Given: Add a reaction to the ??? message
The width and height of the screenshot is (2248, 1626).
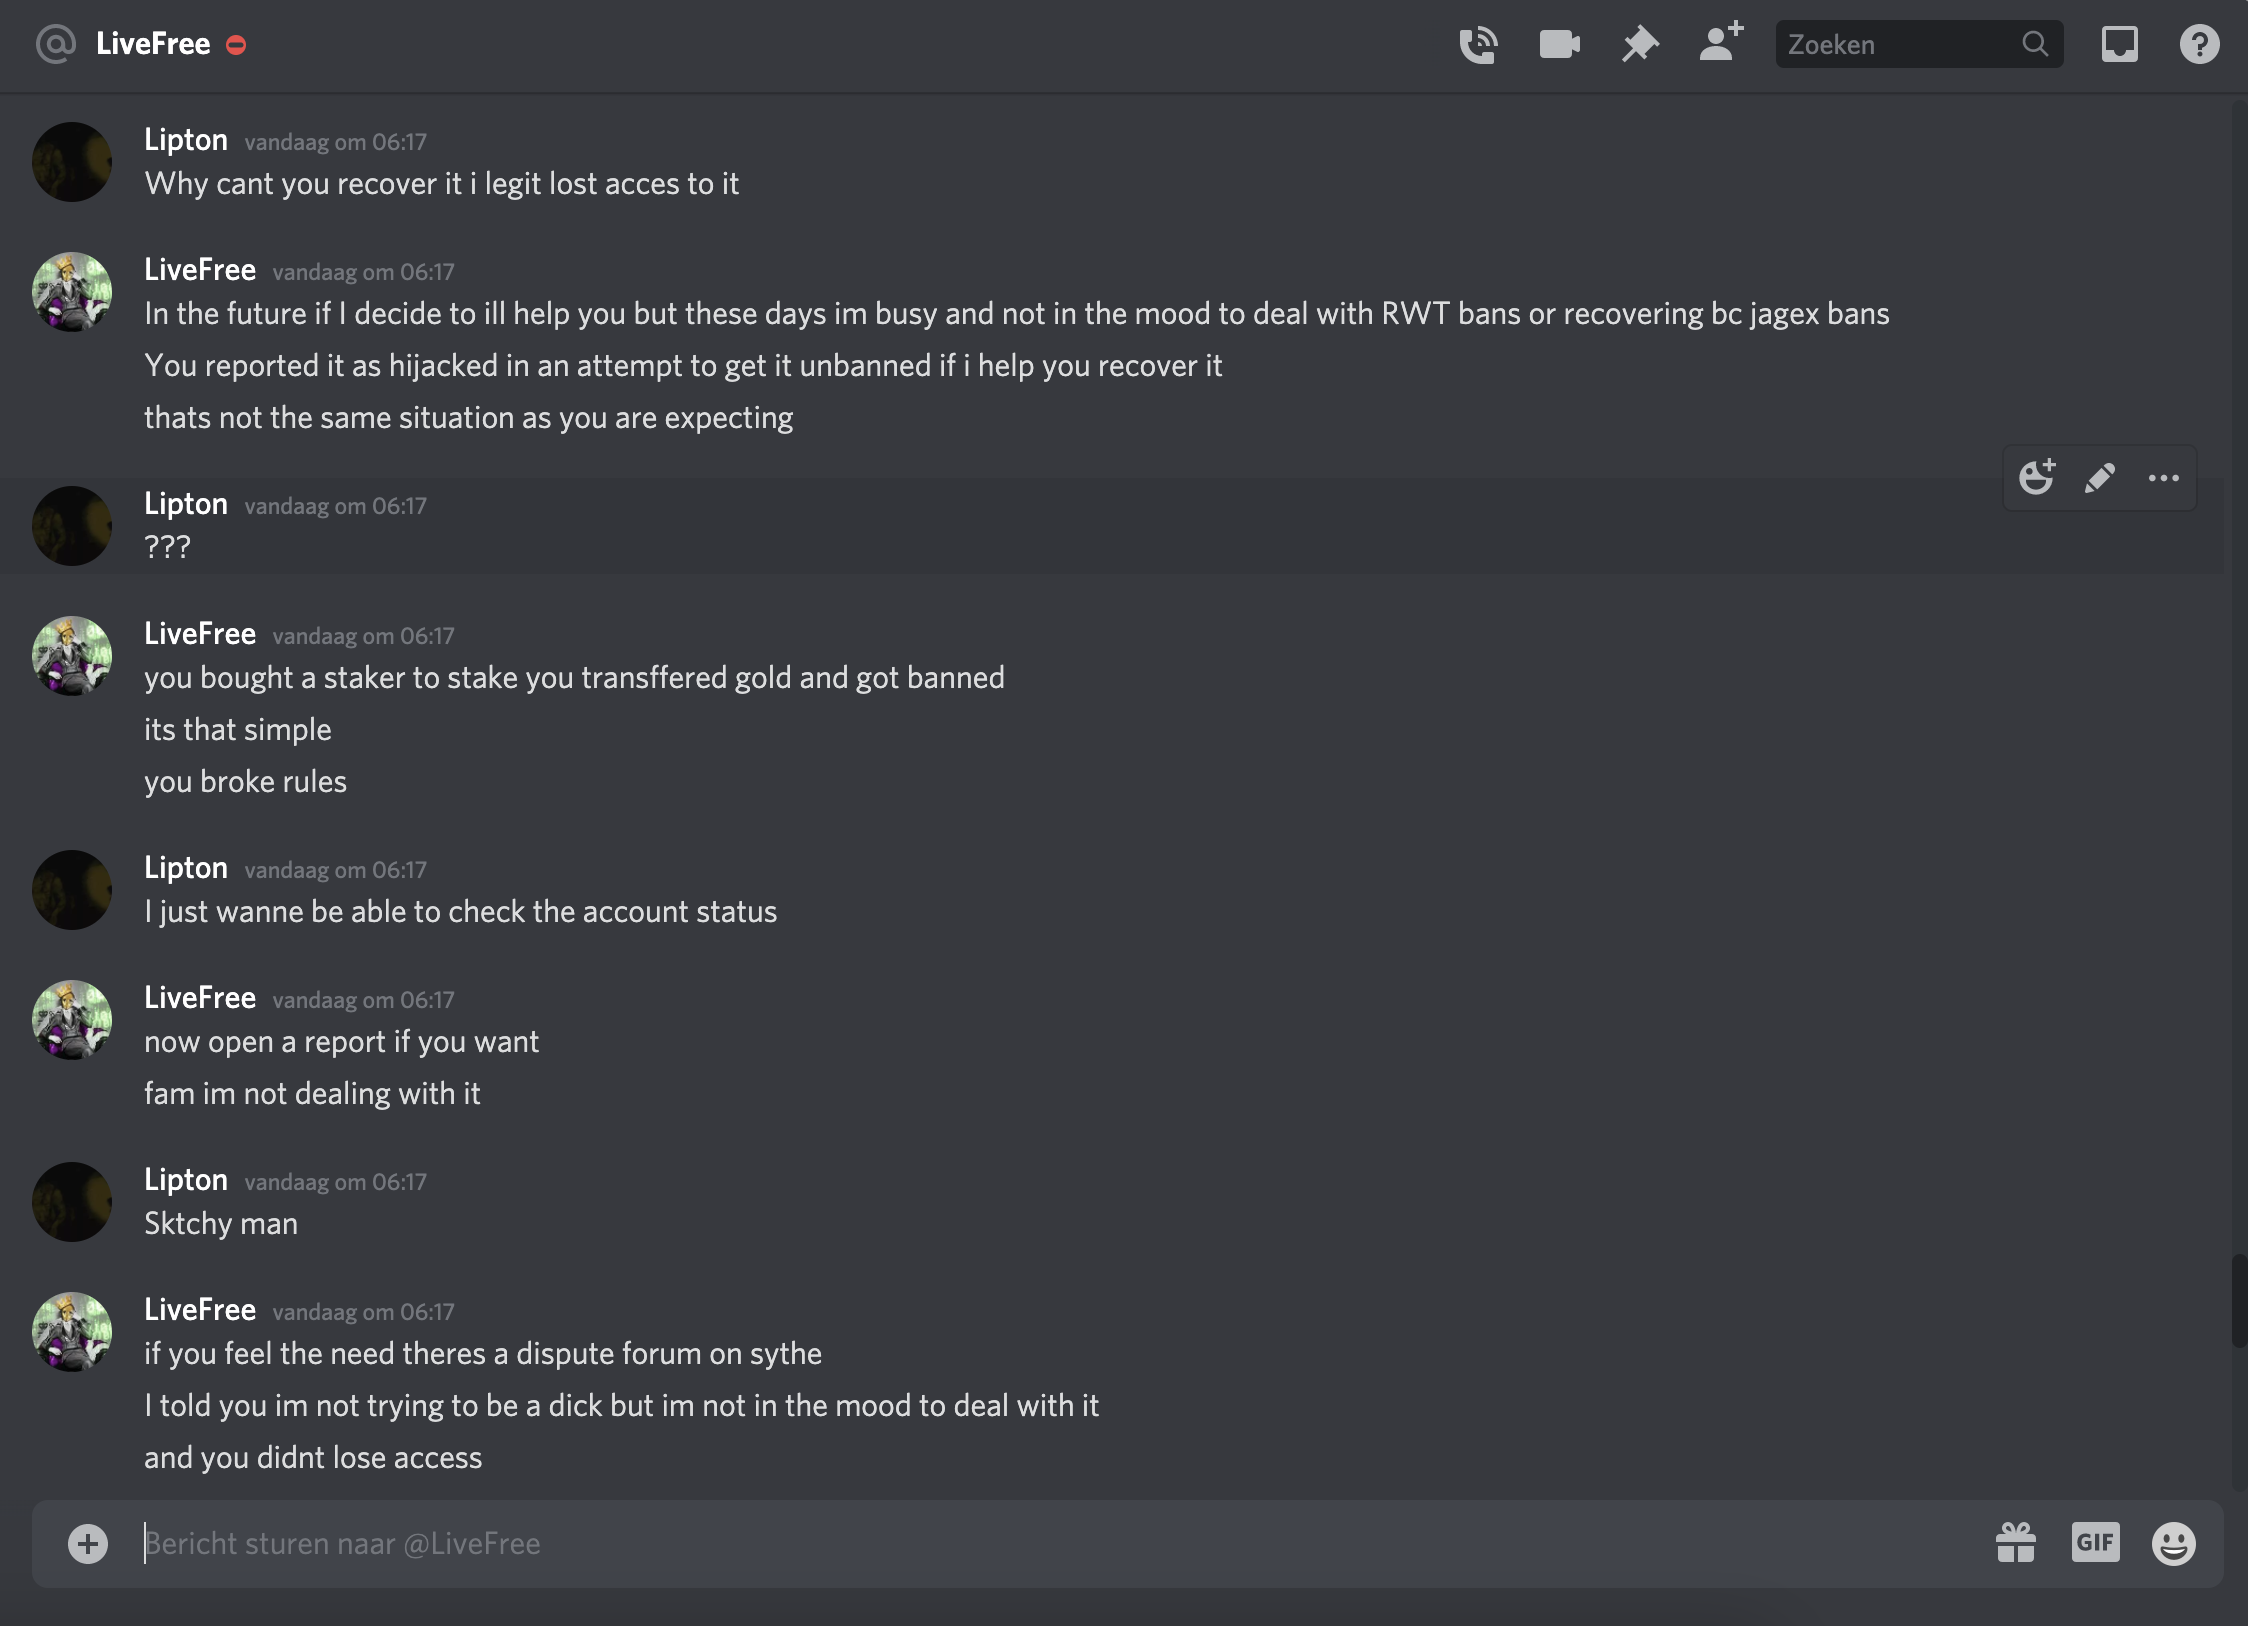Looking at the screenshot, I should tap(2036, 478).
